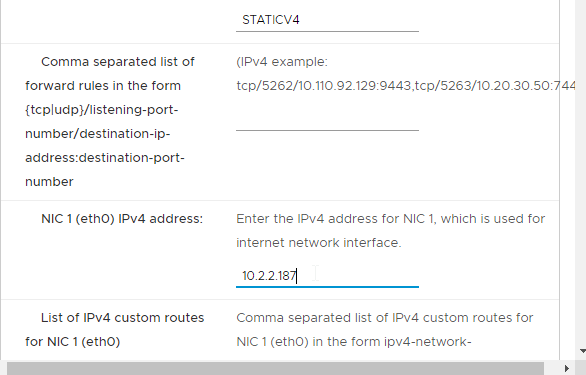Select the 'NIC 1 (eth0) IPv4 address:' label
The image size is (586, 375).
[122, 219]
